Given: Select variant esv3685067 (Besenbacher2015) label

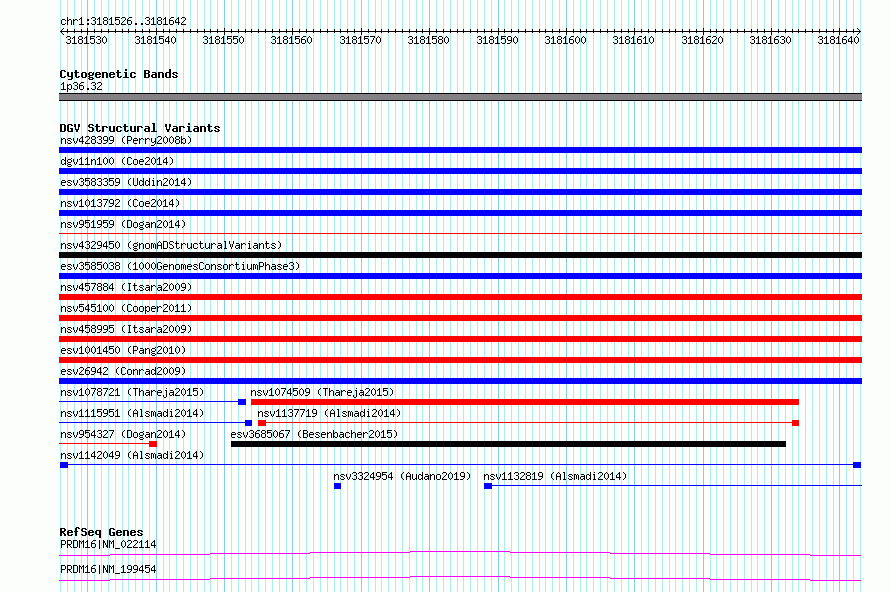Looking at the screenshot, I should point(314,434).
